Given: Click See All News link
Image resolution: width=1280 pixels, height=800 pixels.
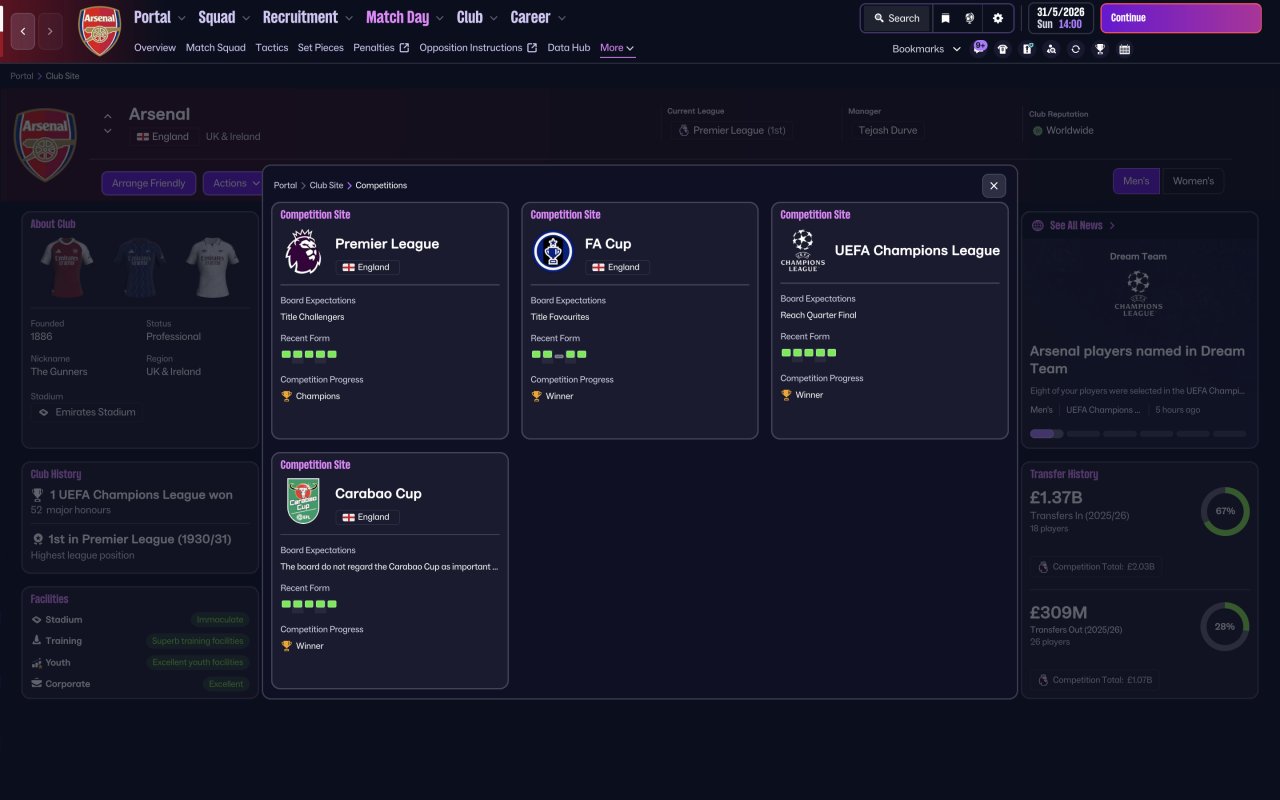Looking at the screenshot, I should (1076, 226).
